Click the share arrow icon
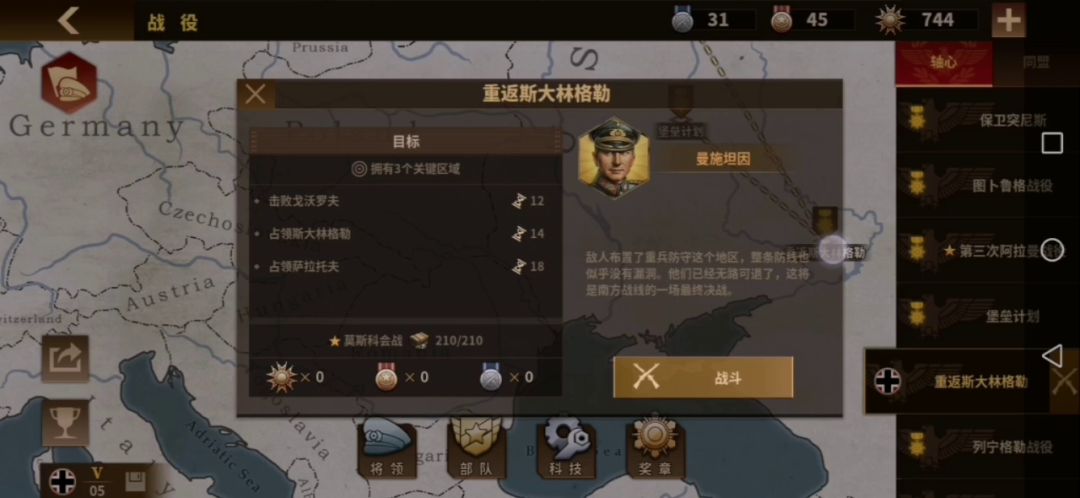 pyautogui.click(x=65, y=359)
